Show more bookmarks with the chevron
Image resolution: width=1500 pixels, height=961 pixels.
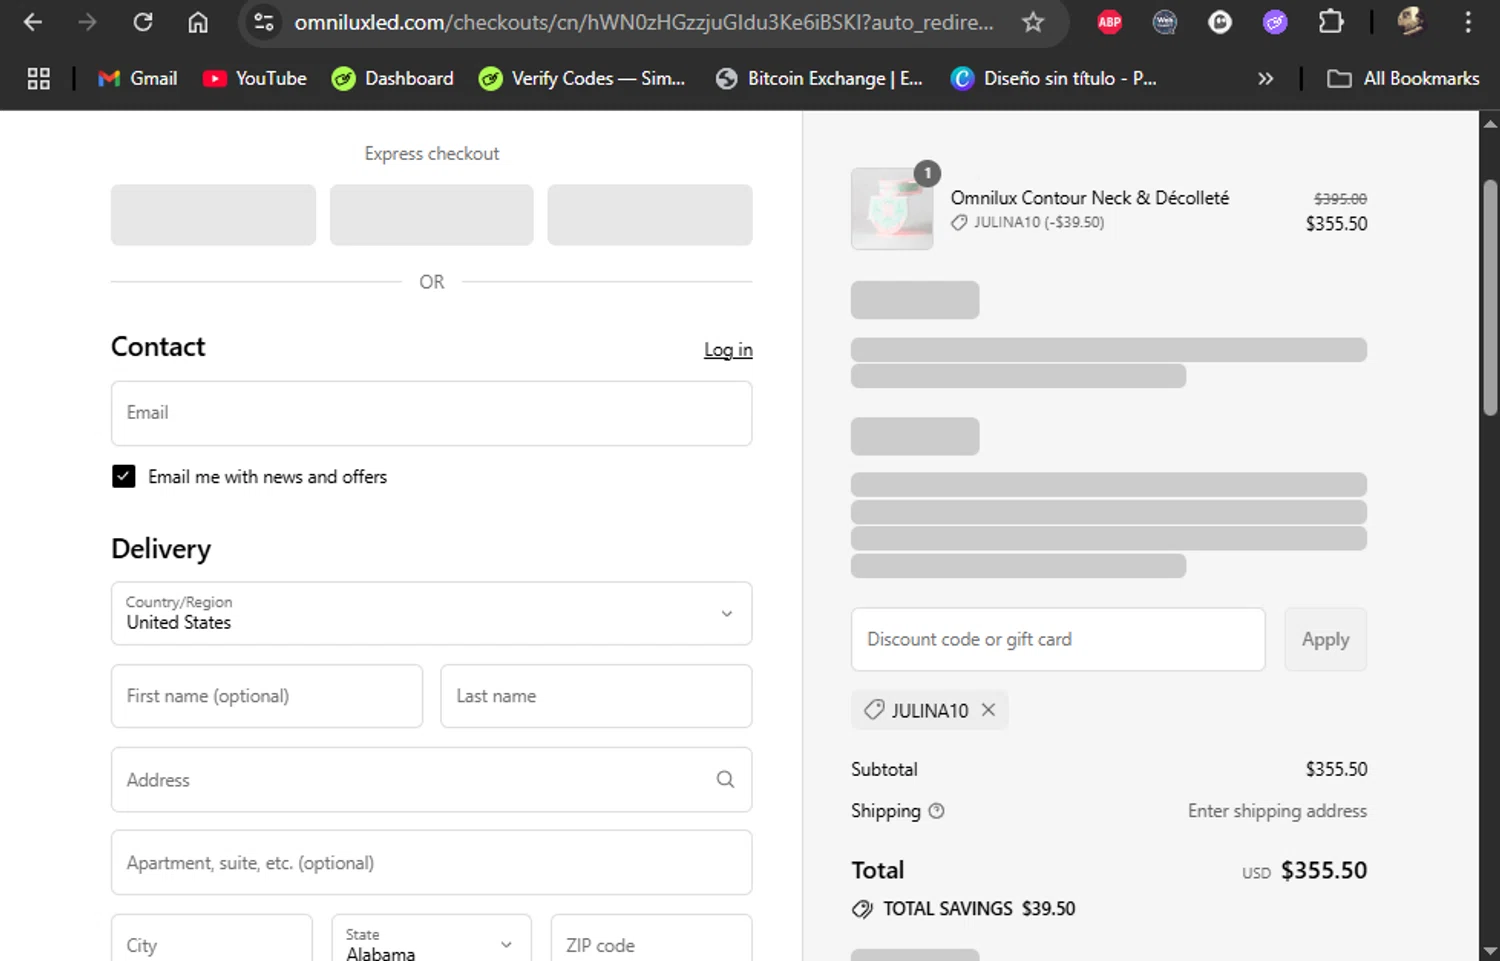(1266, 79)
